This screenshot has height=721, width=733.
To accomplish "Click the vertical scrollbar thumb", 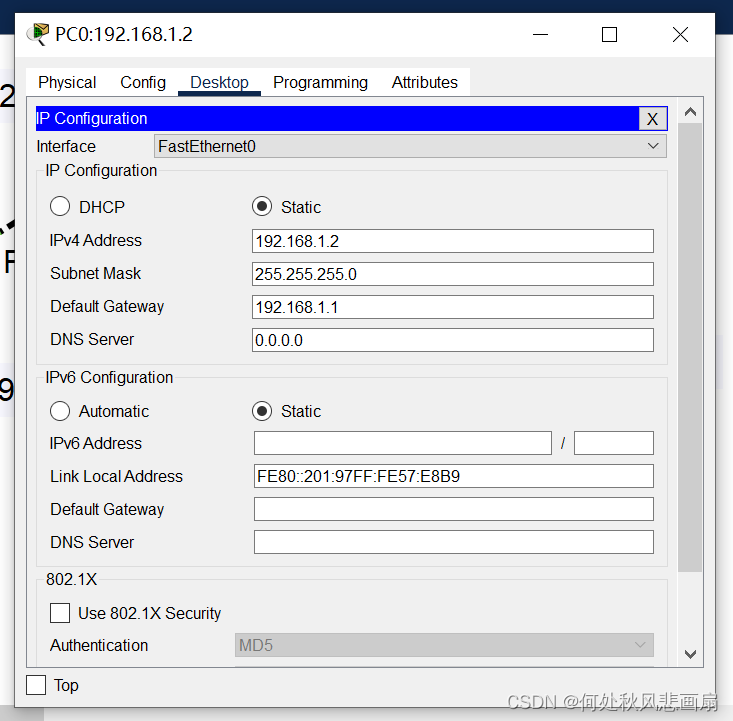I will coord(690,347).
